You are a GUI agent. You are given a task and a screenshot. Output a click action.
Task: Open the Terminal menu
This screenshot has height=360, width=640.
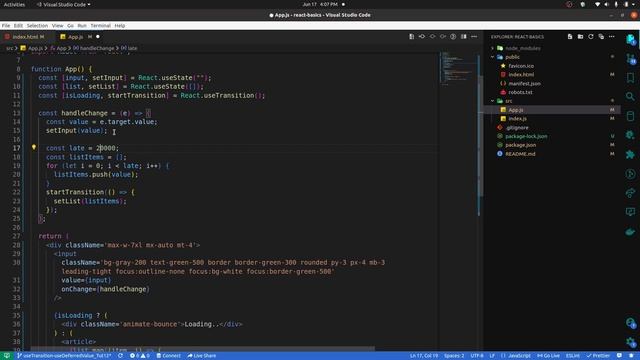(100, 26)
